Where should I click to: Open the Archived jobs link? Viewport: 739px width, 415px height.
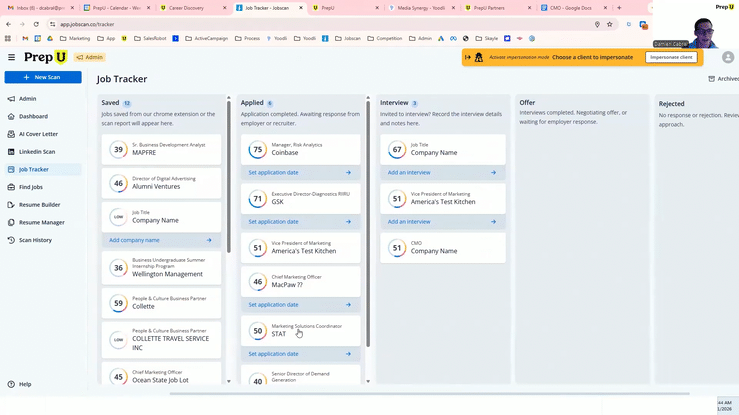(724, 79)
